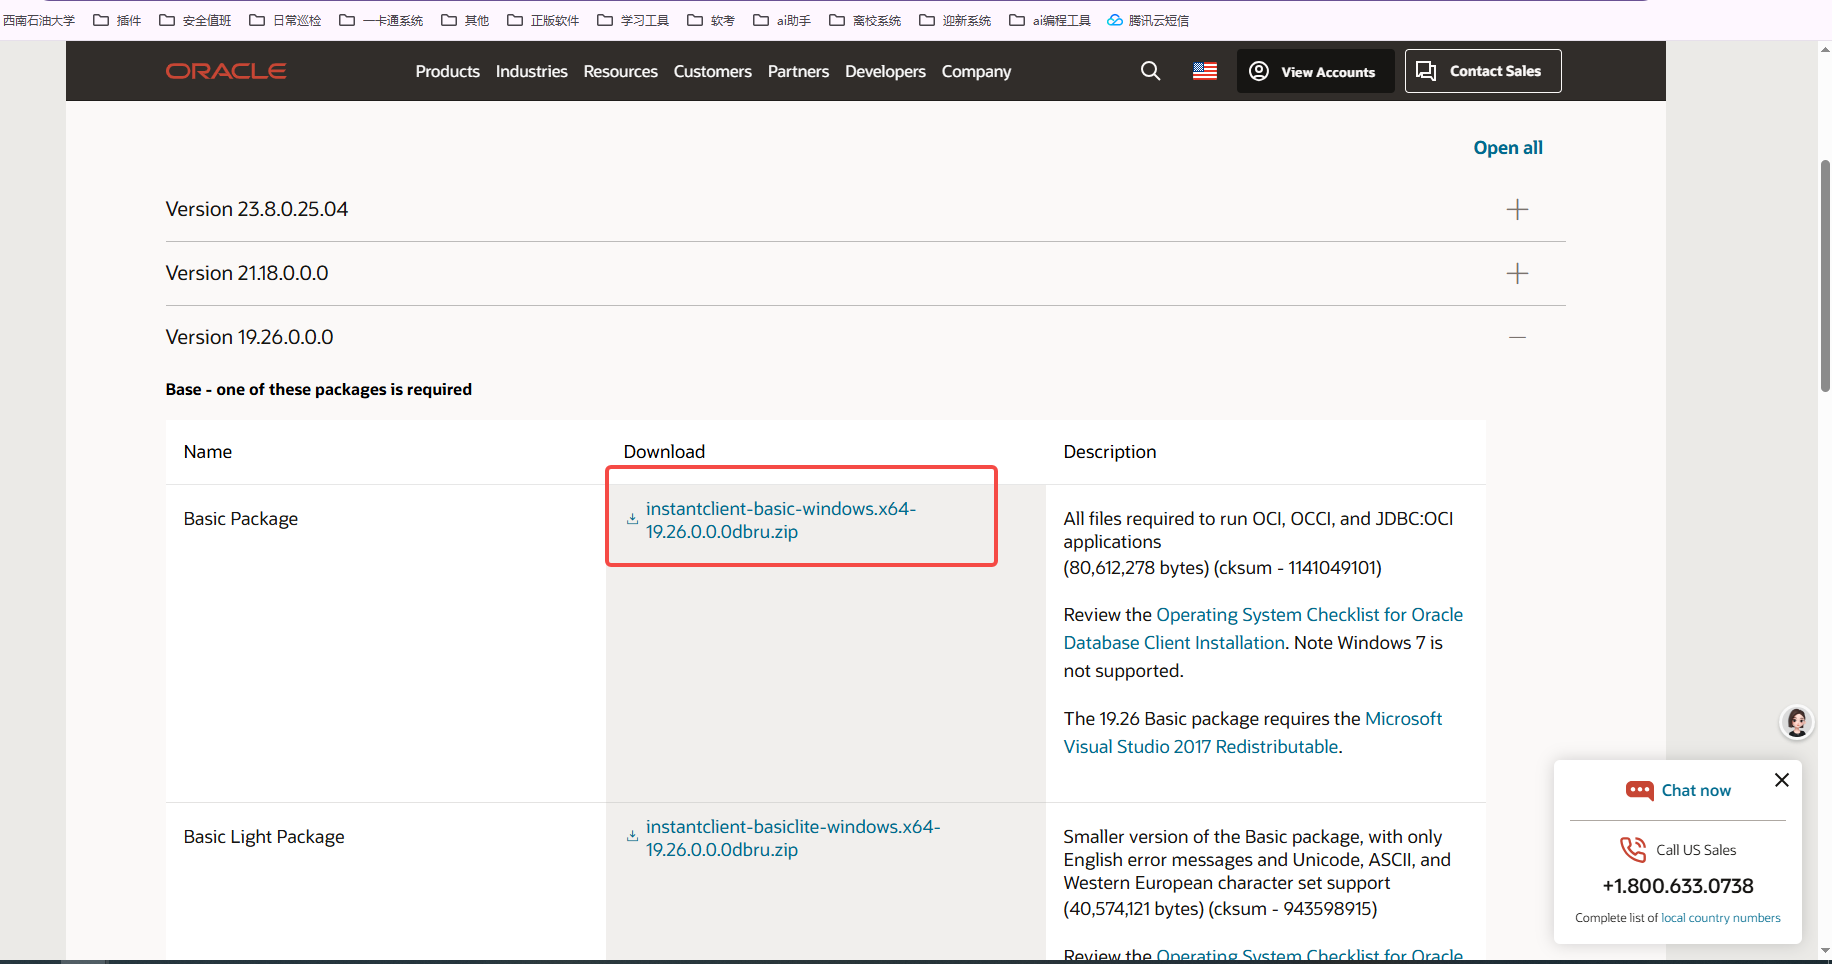
Task: Click the phone icon beside Call US Sales
Action: [1632, 849]
